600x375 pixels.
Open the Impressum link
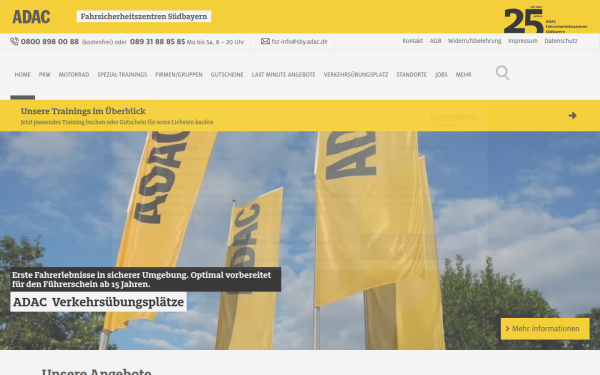tap(523, 41)
